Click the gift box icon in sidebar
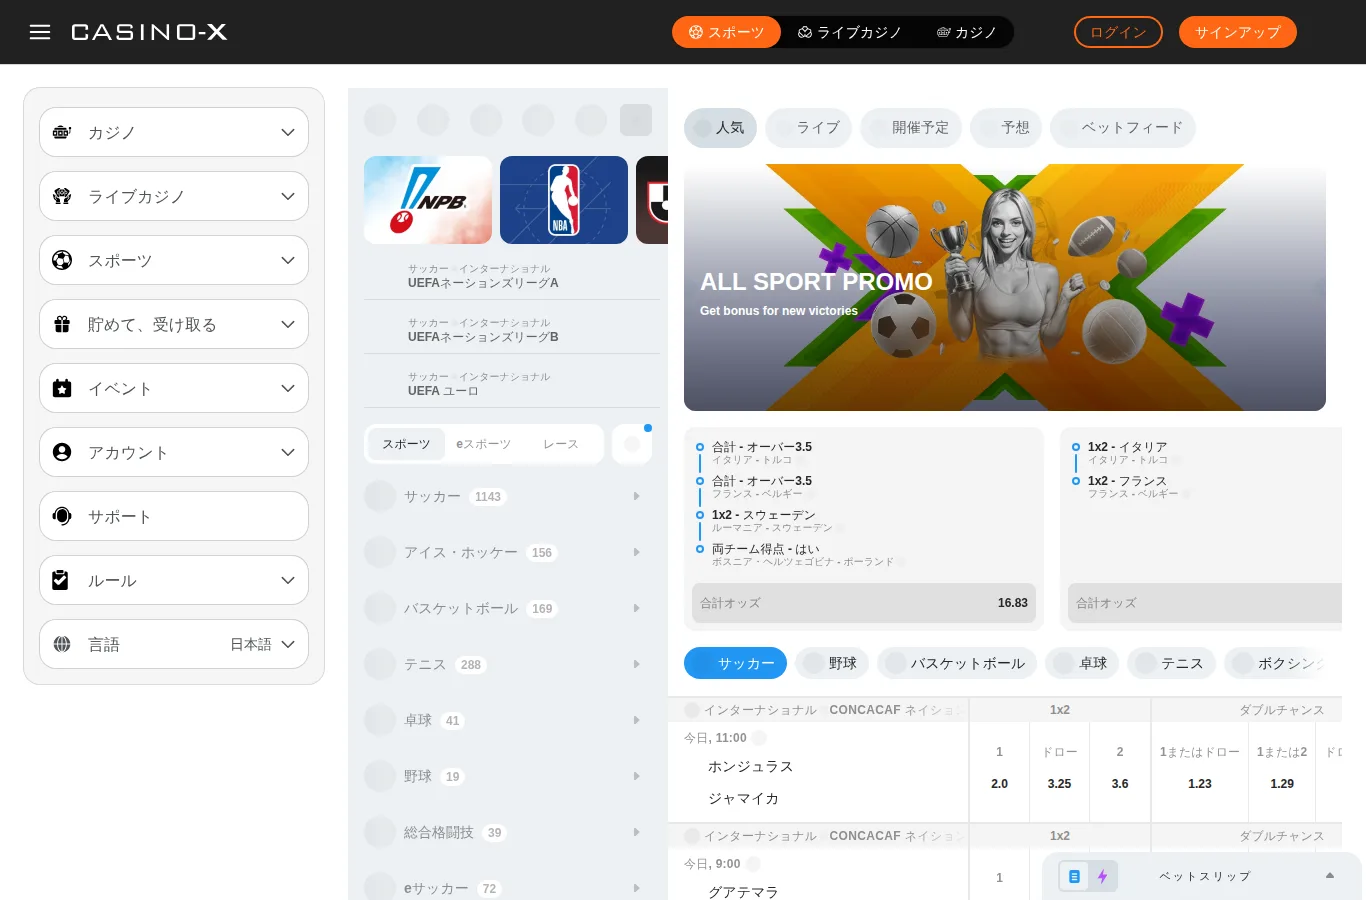The width and height of the screenshot is (1366, 900). pos(62,324)
